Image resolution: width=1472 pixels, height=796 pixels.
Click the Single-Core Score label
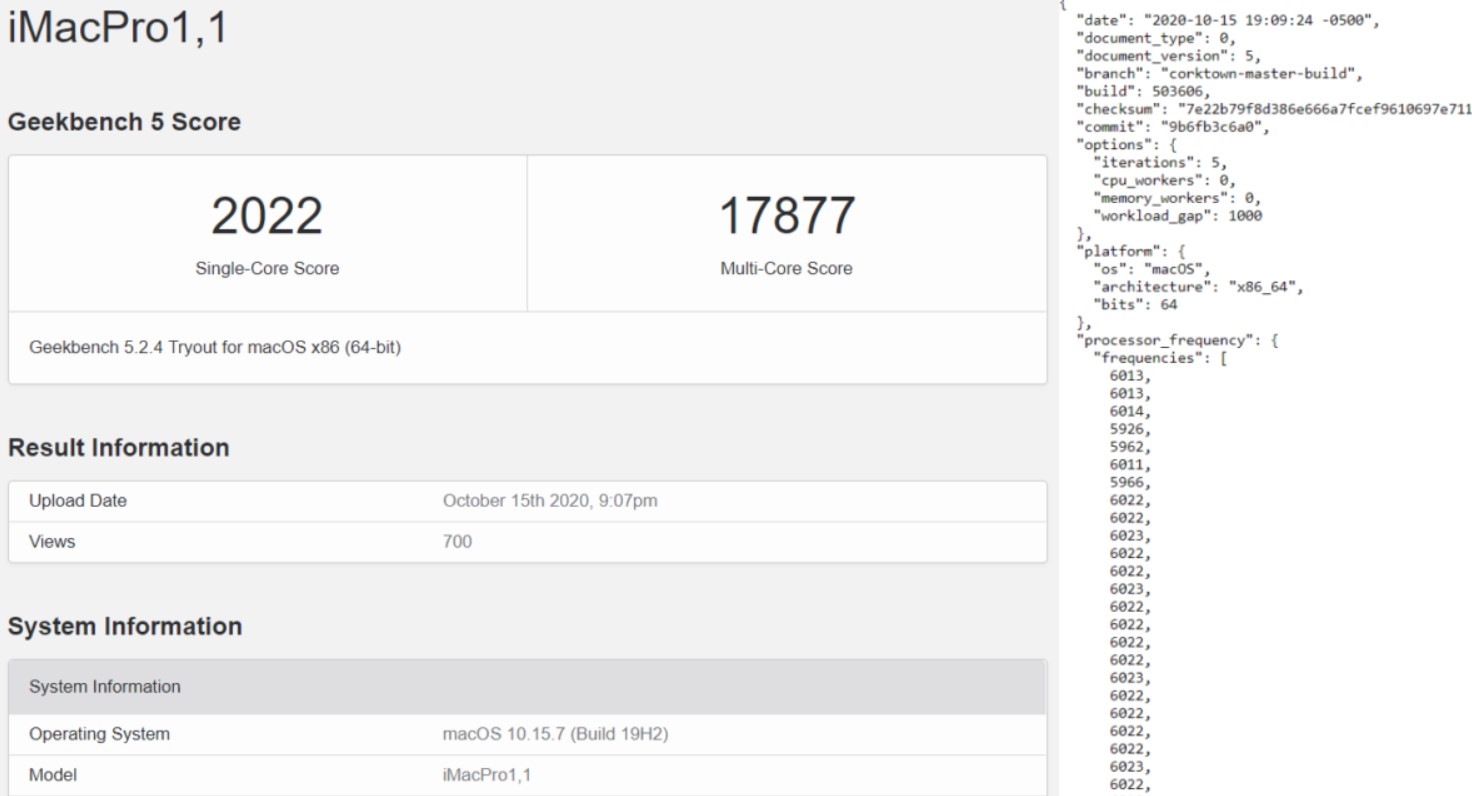click(267, 268)
